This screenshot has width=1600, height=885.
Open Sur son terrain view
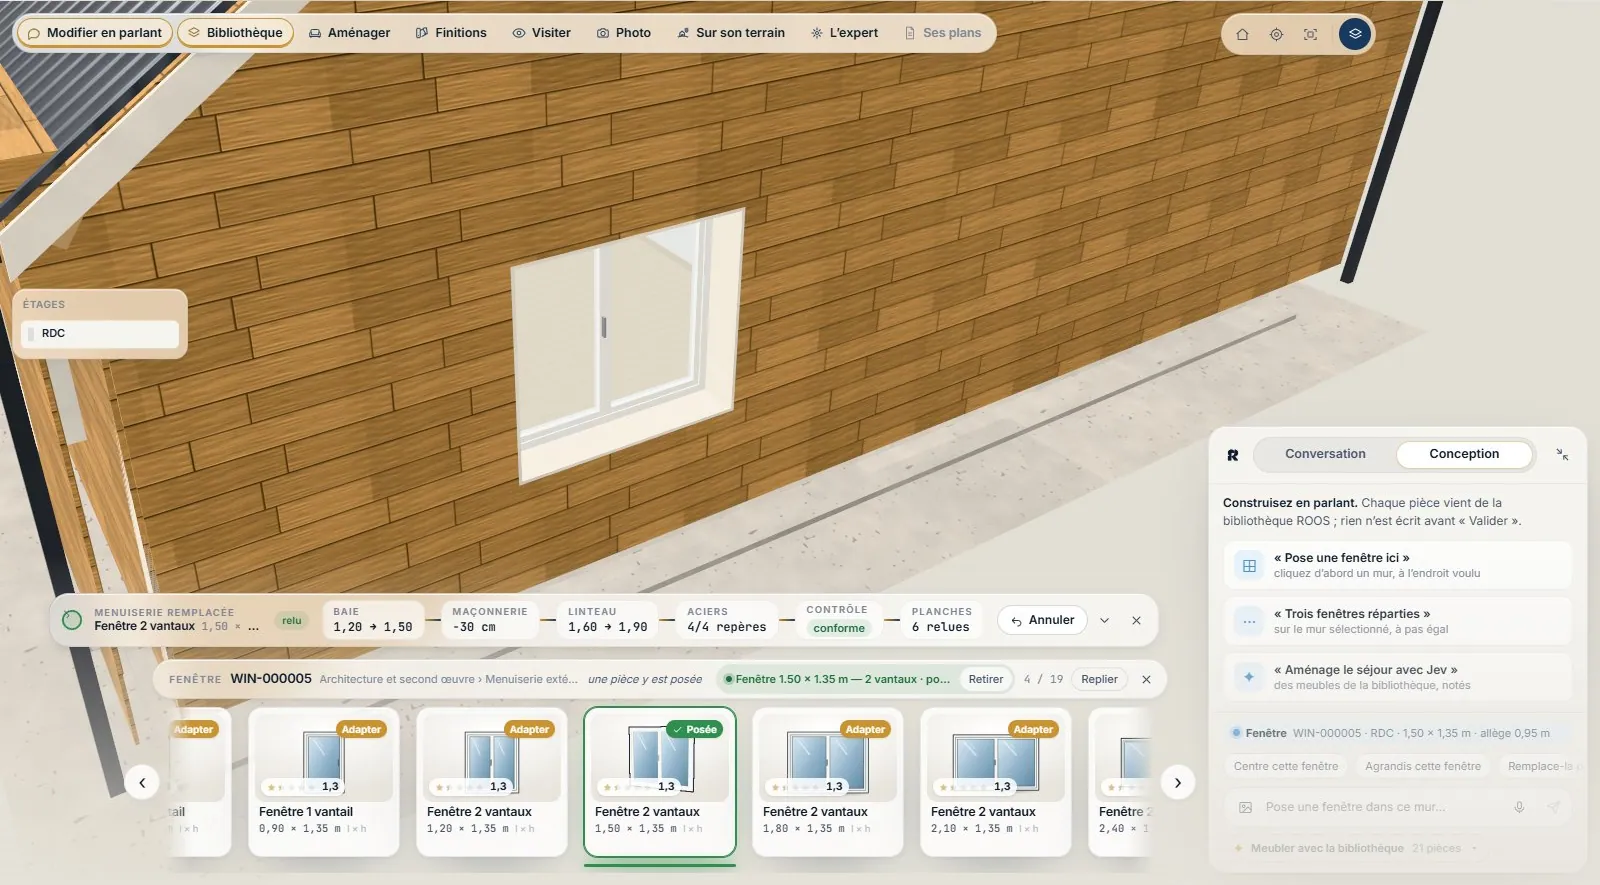(731, 33)
